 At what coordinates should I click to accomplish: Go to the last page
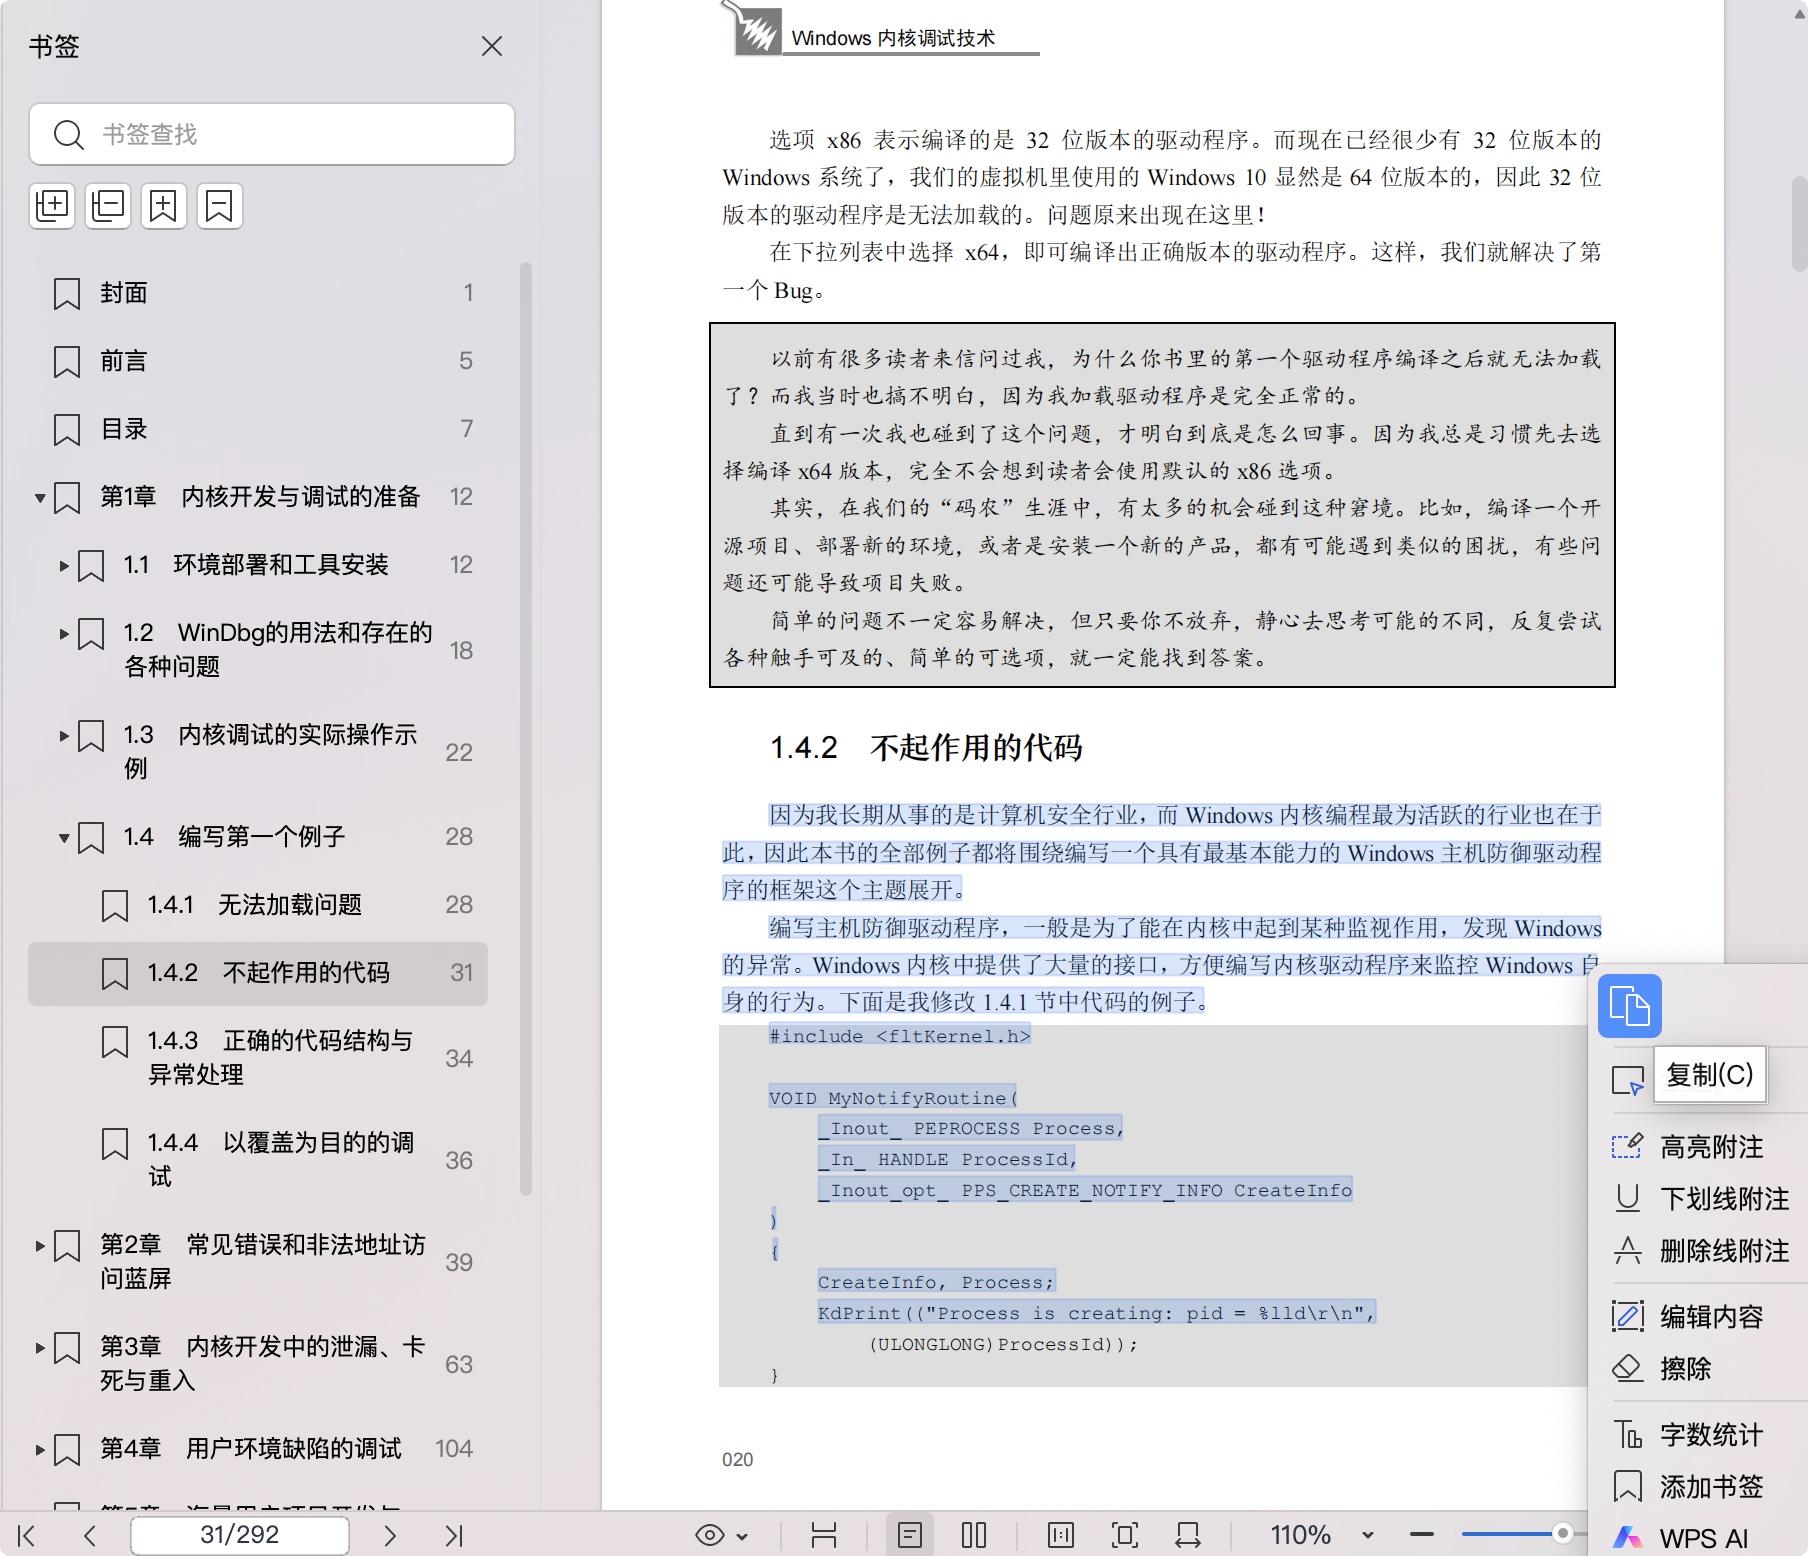(454, 1535)
